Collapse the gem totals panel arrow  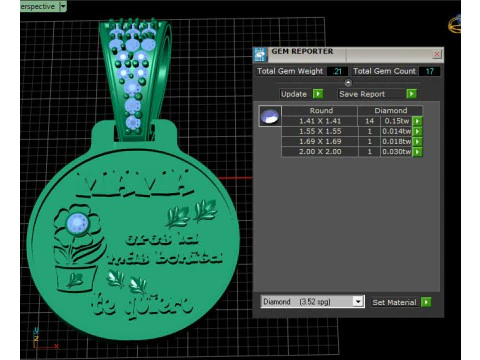348,83
